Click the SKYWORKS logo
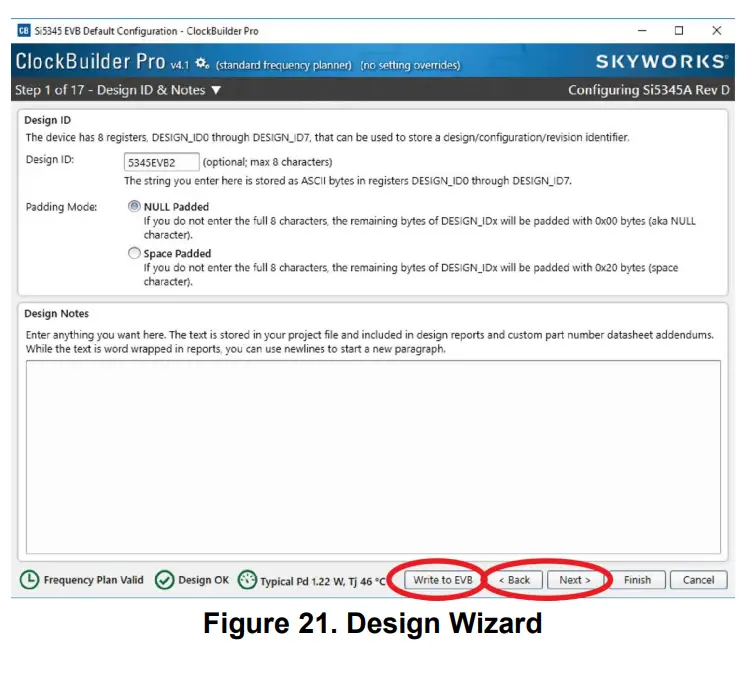 coord(662,61)
